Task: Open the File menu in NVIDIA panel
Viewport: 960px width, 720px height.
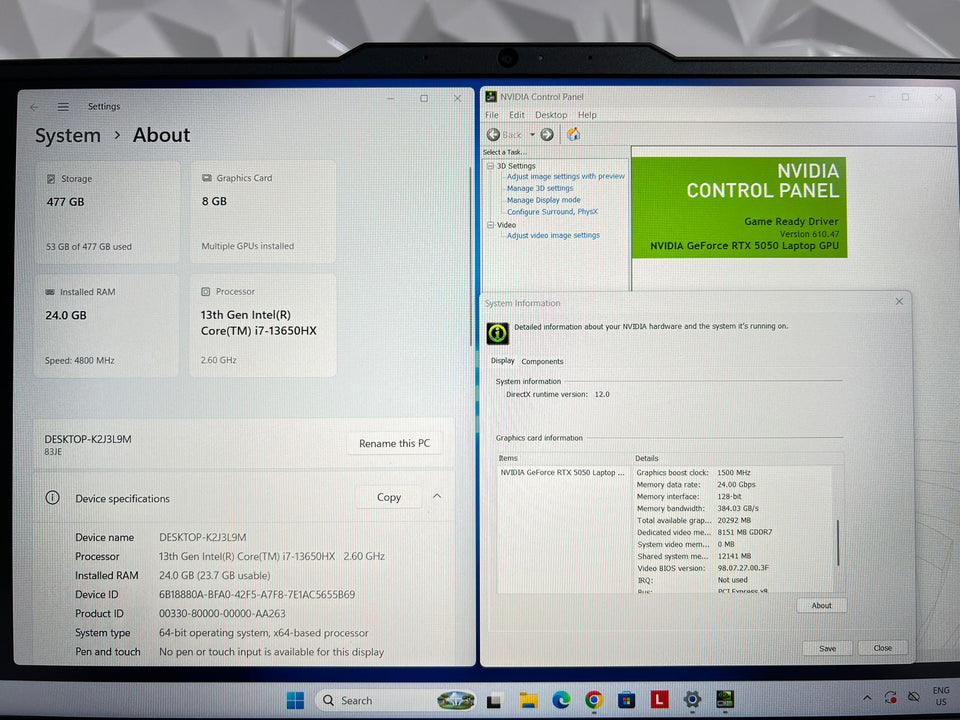Action: [x=492, y=114]
